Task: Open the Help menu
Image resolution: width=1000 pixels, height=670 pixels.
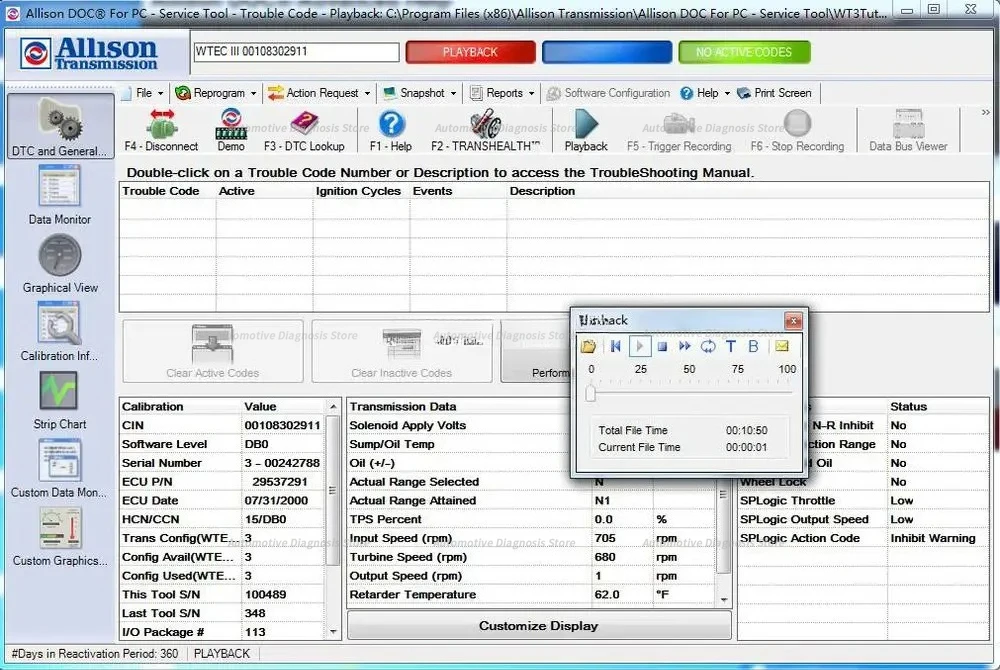Action: click(x=705, y=93)
